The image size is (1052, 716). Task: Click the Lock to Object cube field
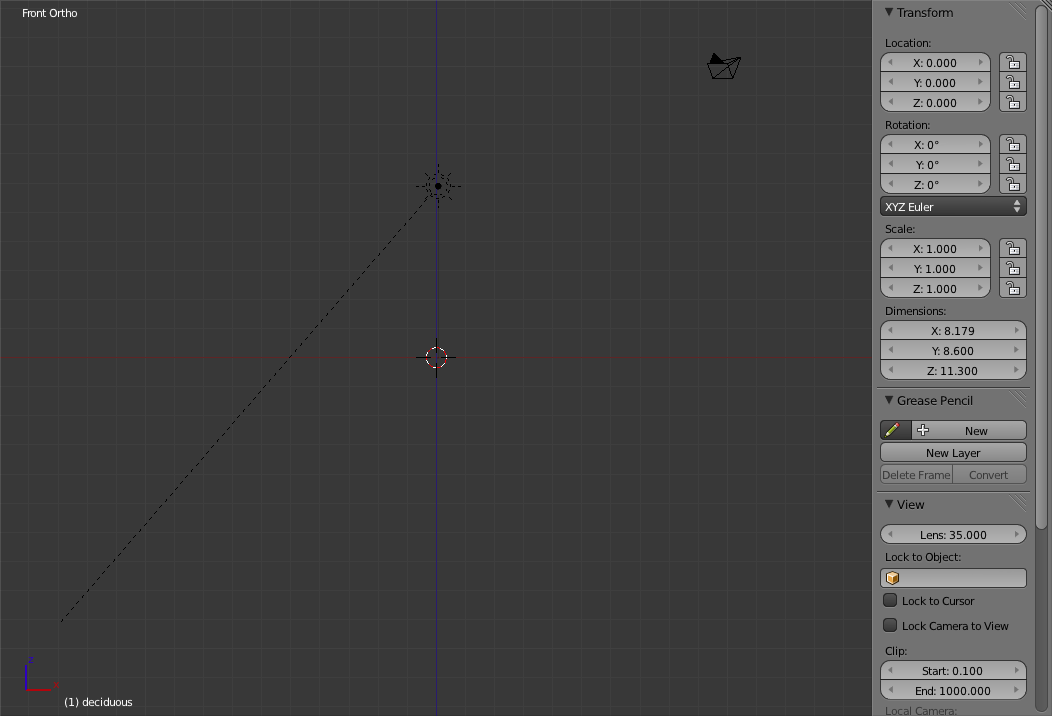(953, 578)
